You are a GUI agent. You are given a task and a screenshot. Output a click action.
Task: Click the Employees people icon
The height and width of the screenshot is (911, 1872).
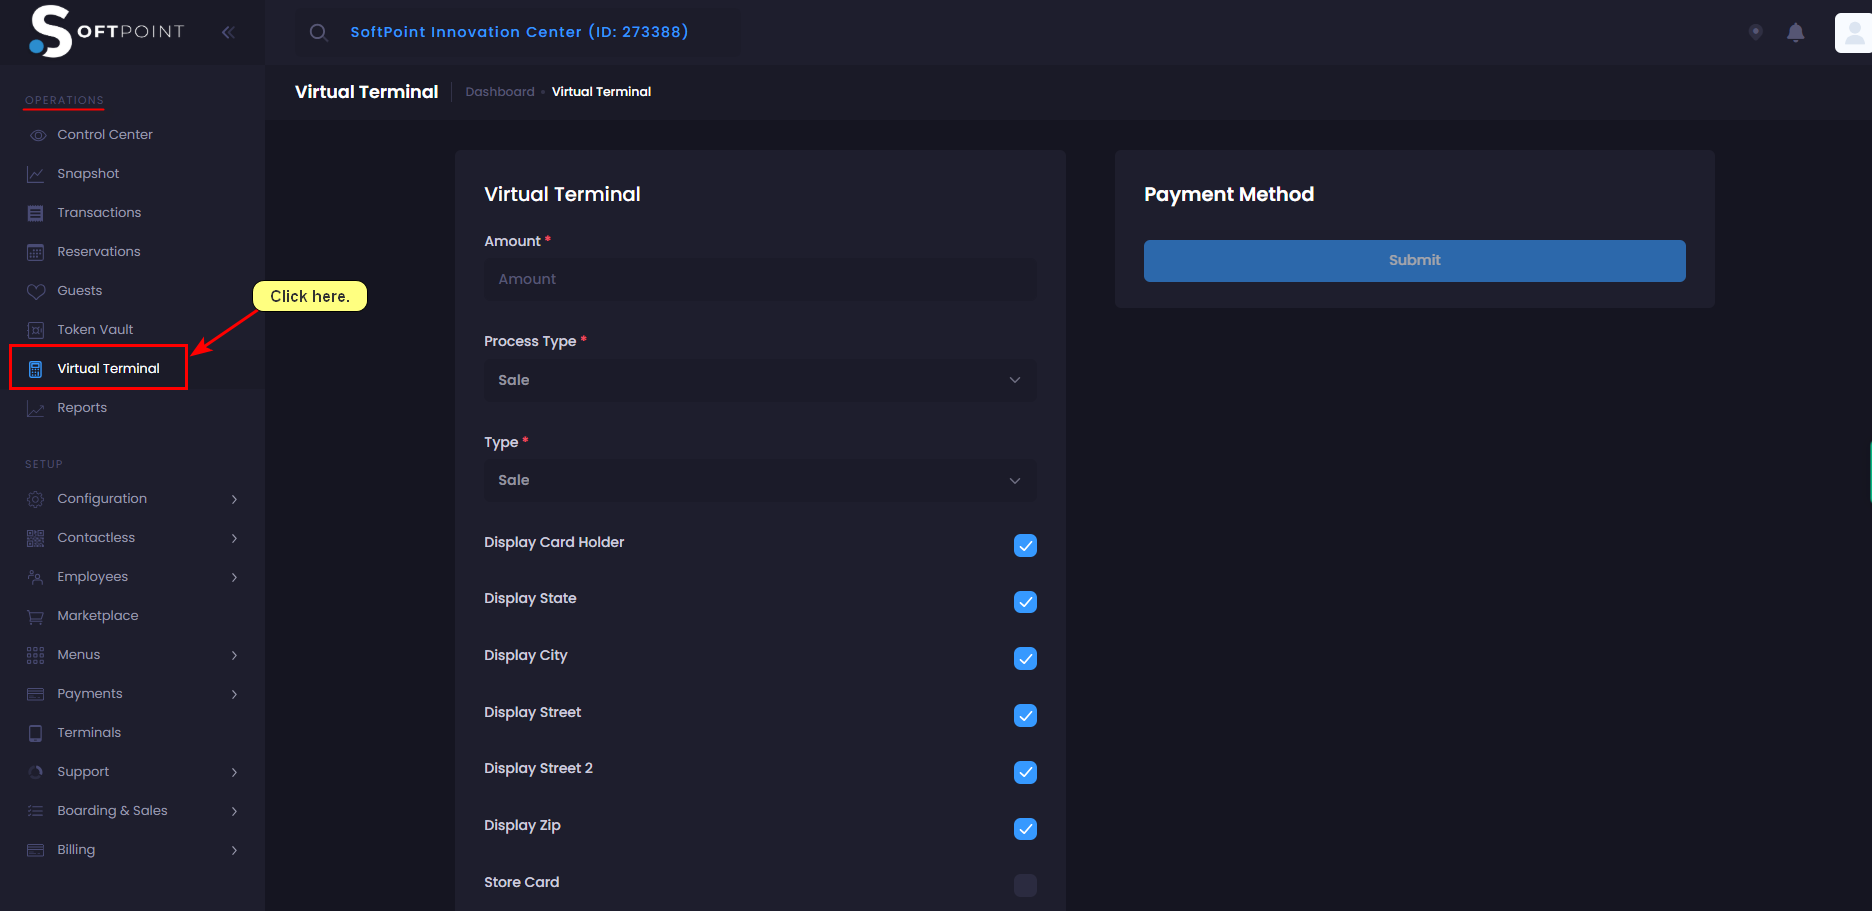click(x=36, y=577)
